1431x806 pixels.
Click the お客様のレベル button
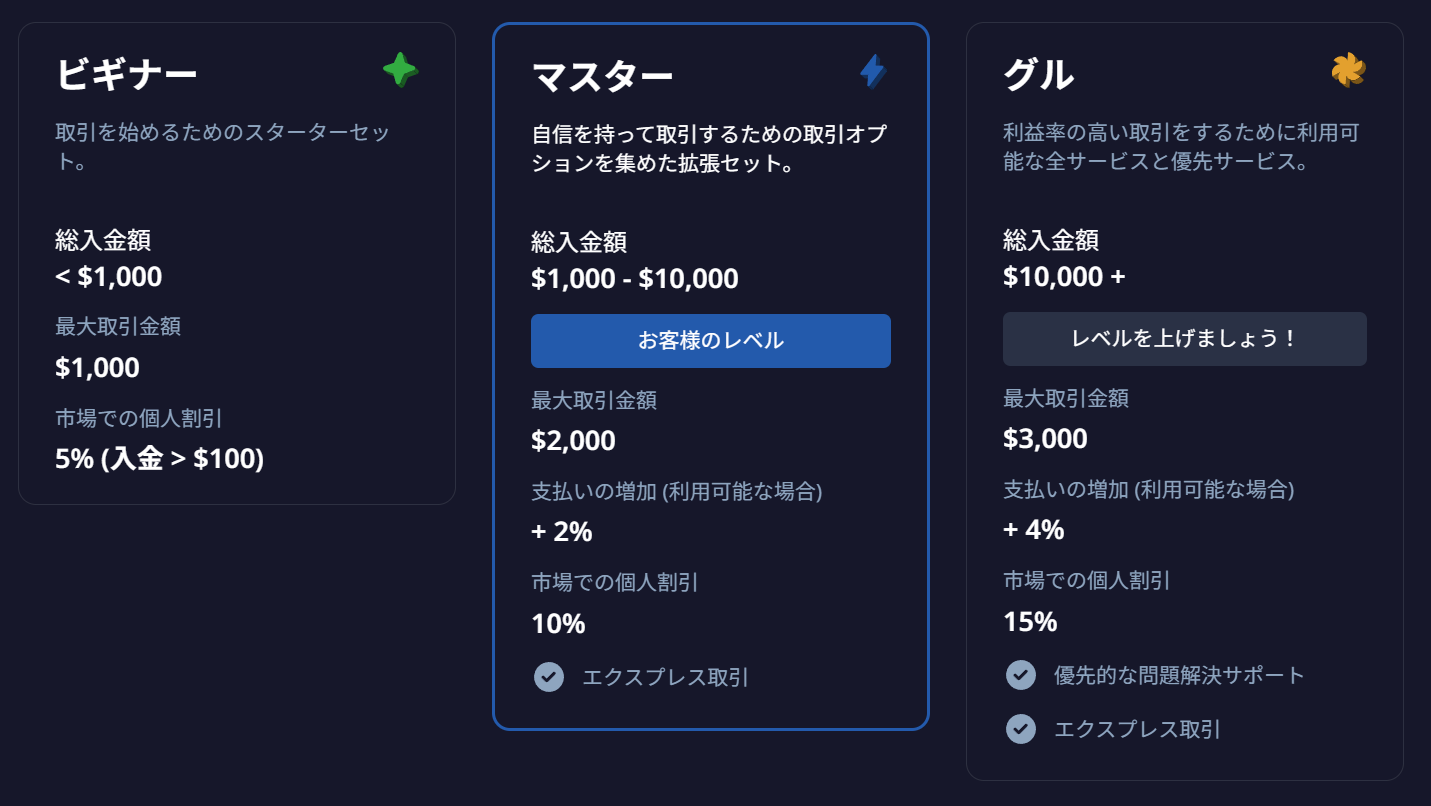(x=711, y=341)
